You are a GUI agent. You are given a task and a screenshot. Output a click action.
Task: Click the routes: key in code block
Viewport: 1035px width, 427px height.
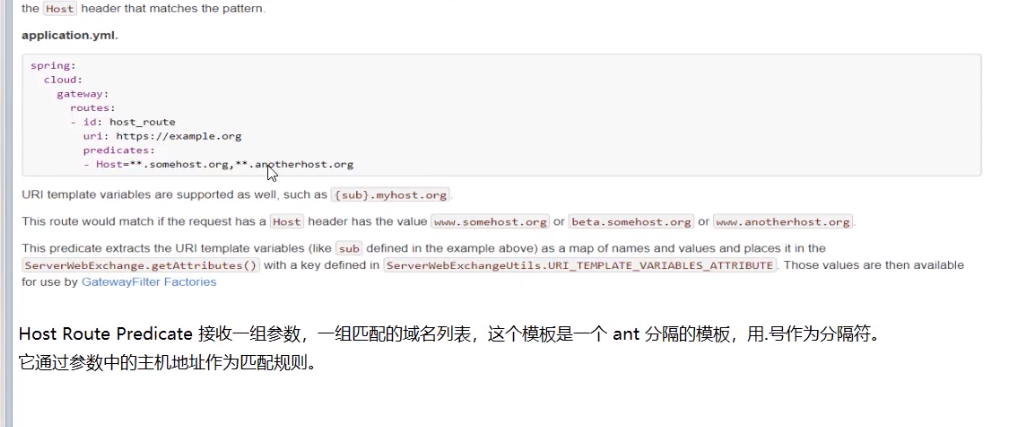(x=93, y=108)
